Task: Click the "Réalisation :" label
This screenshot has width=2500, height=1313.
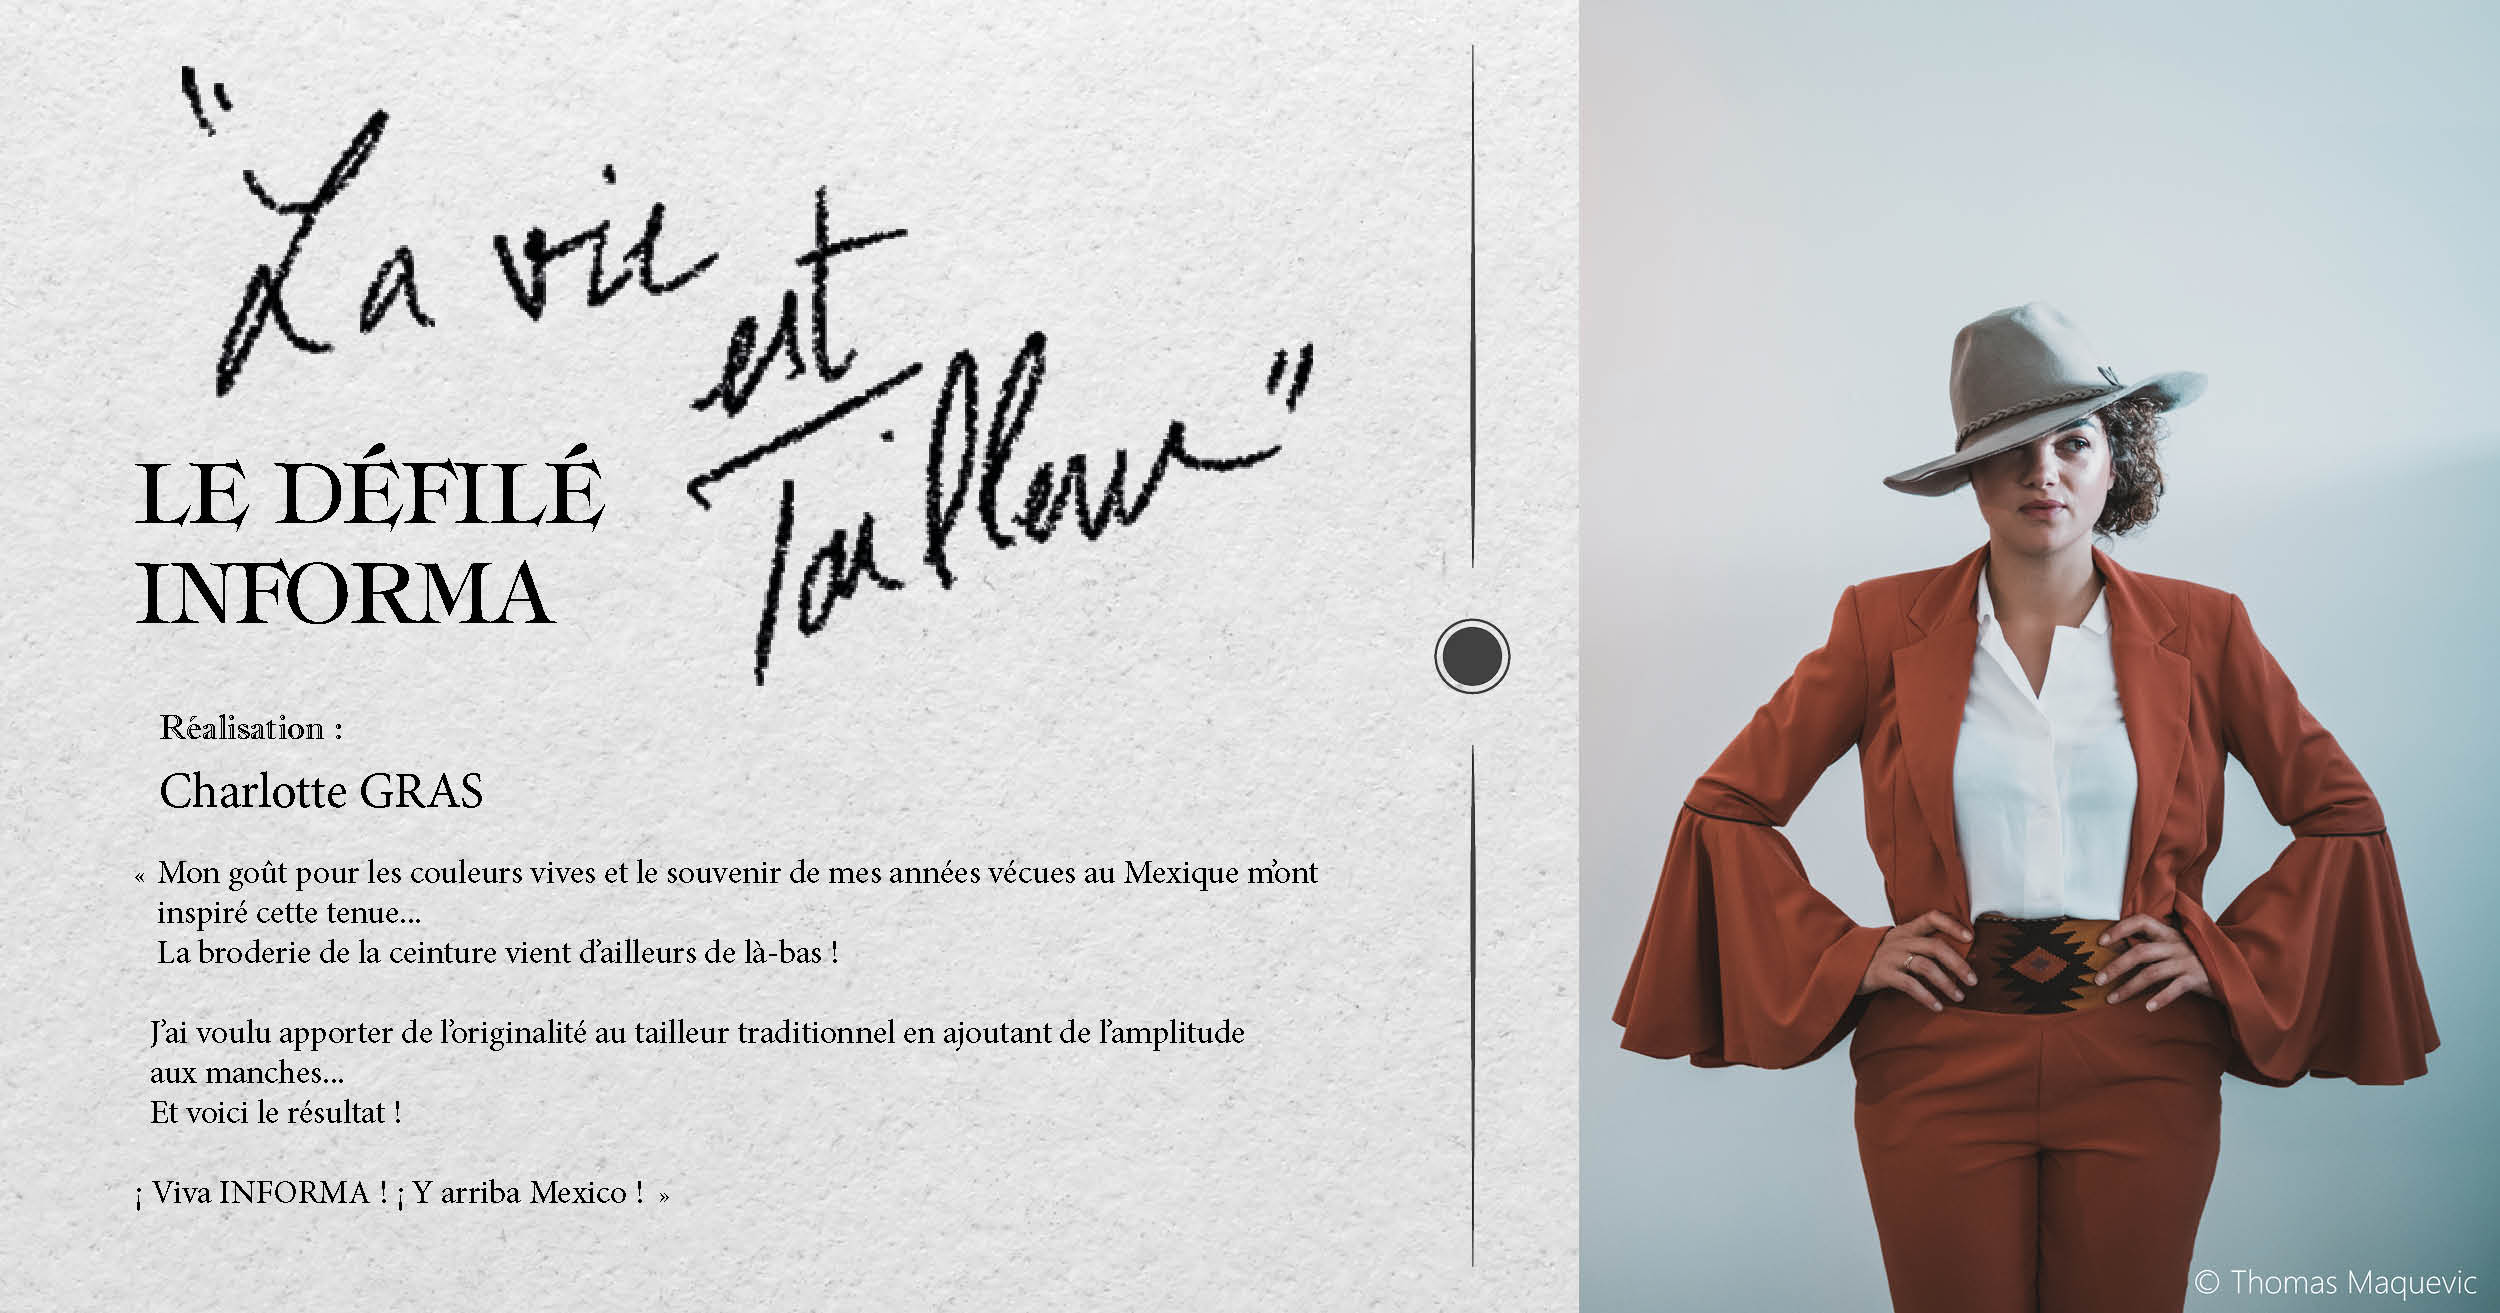Action: 251,728
